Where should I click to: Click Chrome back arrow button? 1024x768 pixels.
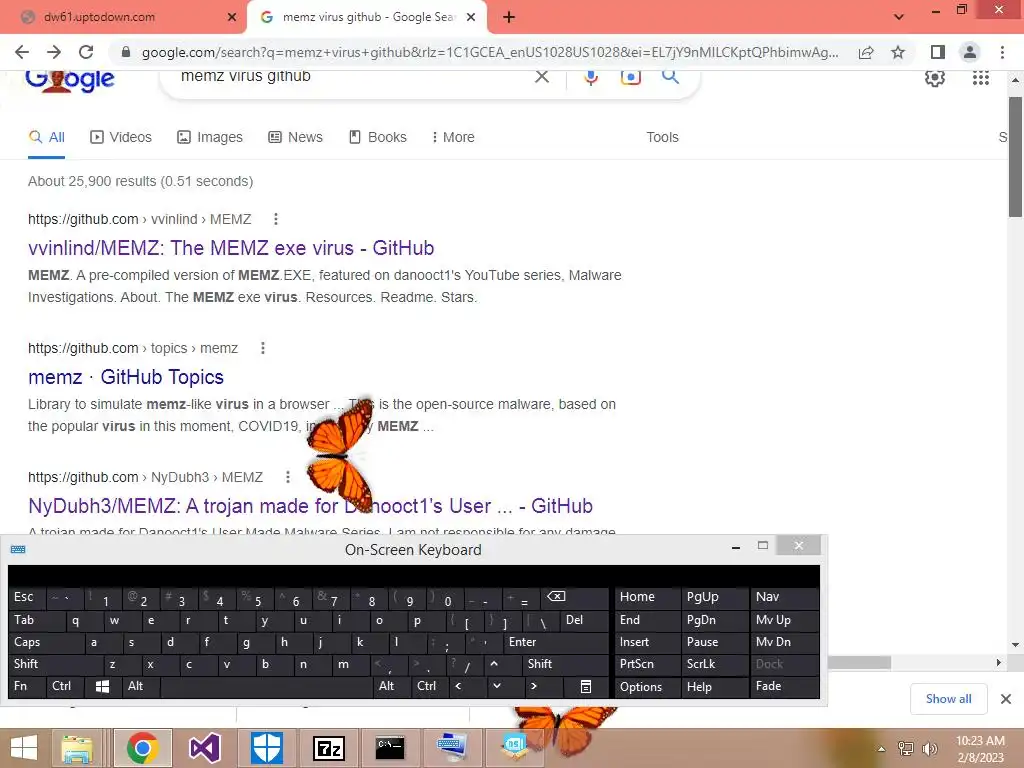click(x=22, y=52)
